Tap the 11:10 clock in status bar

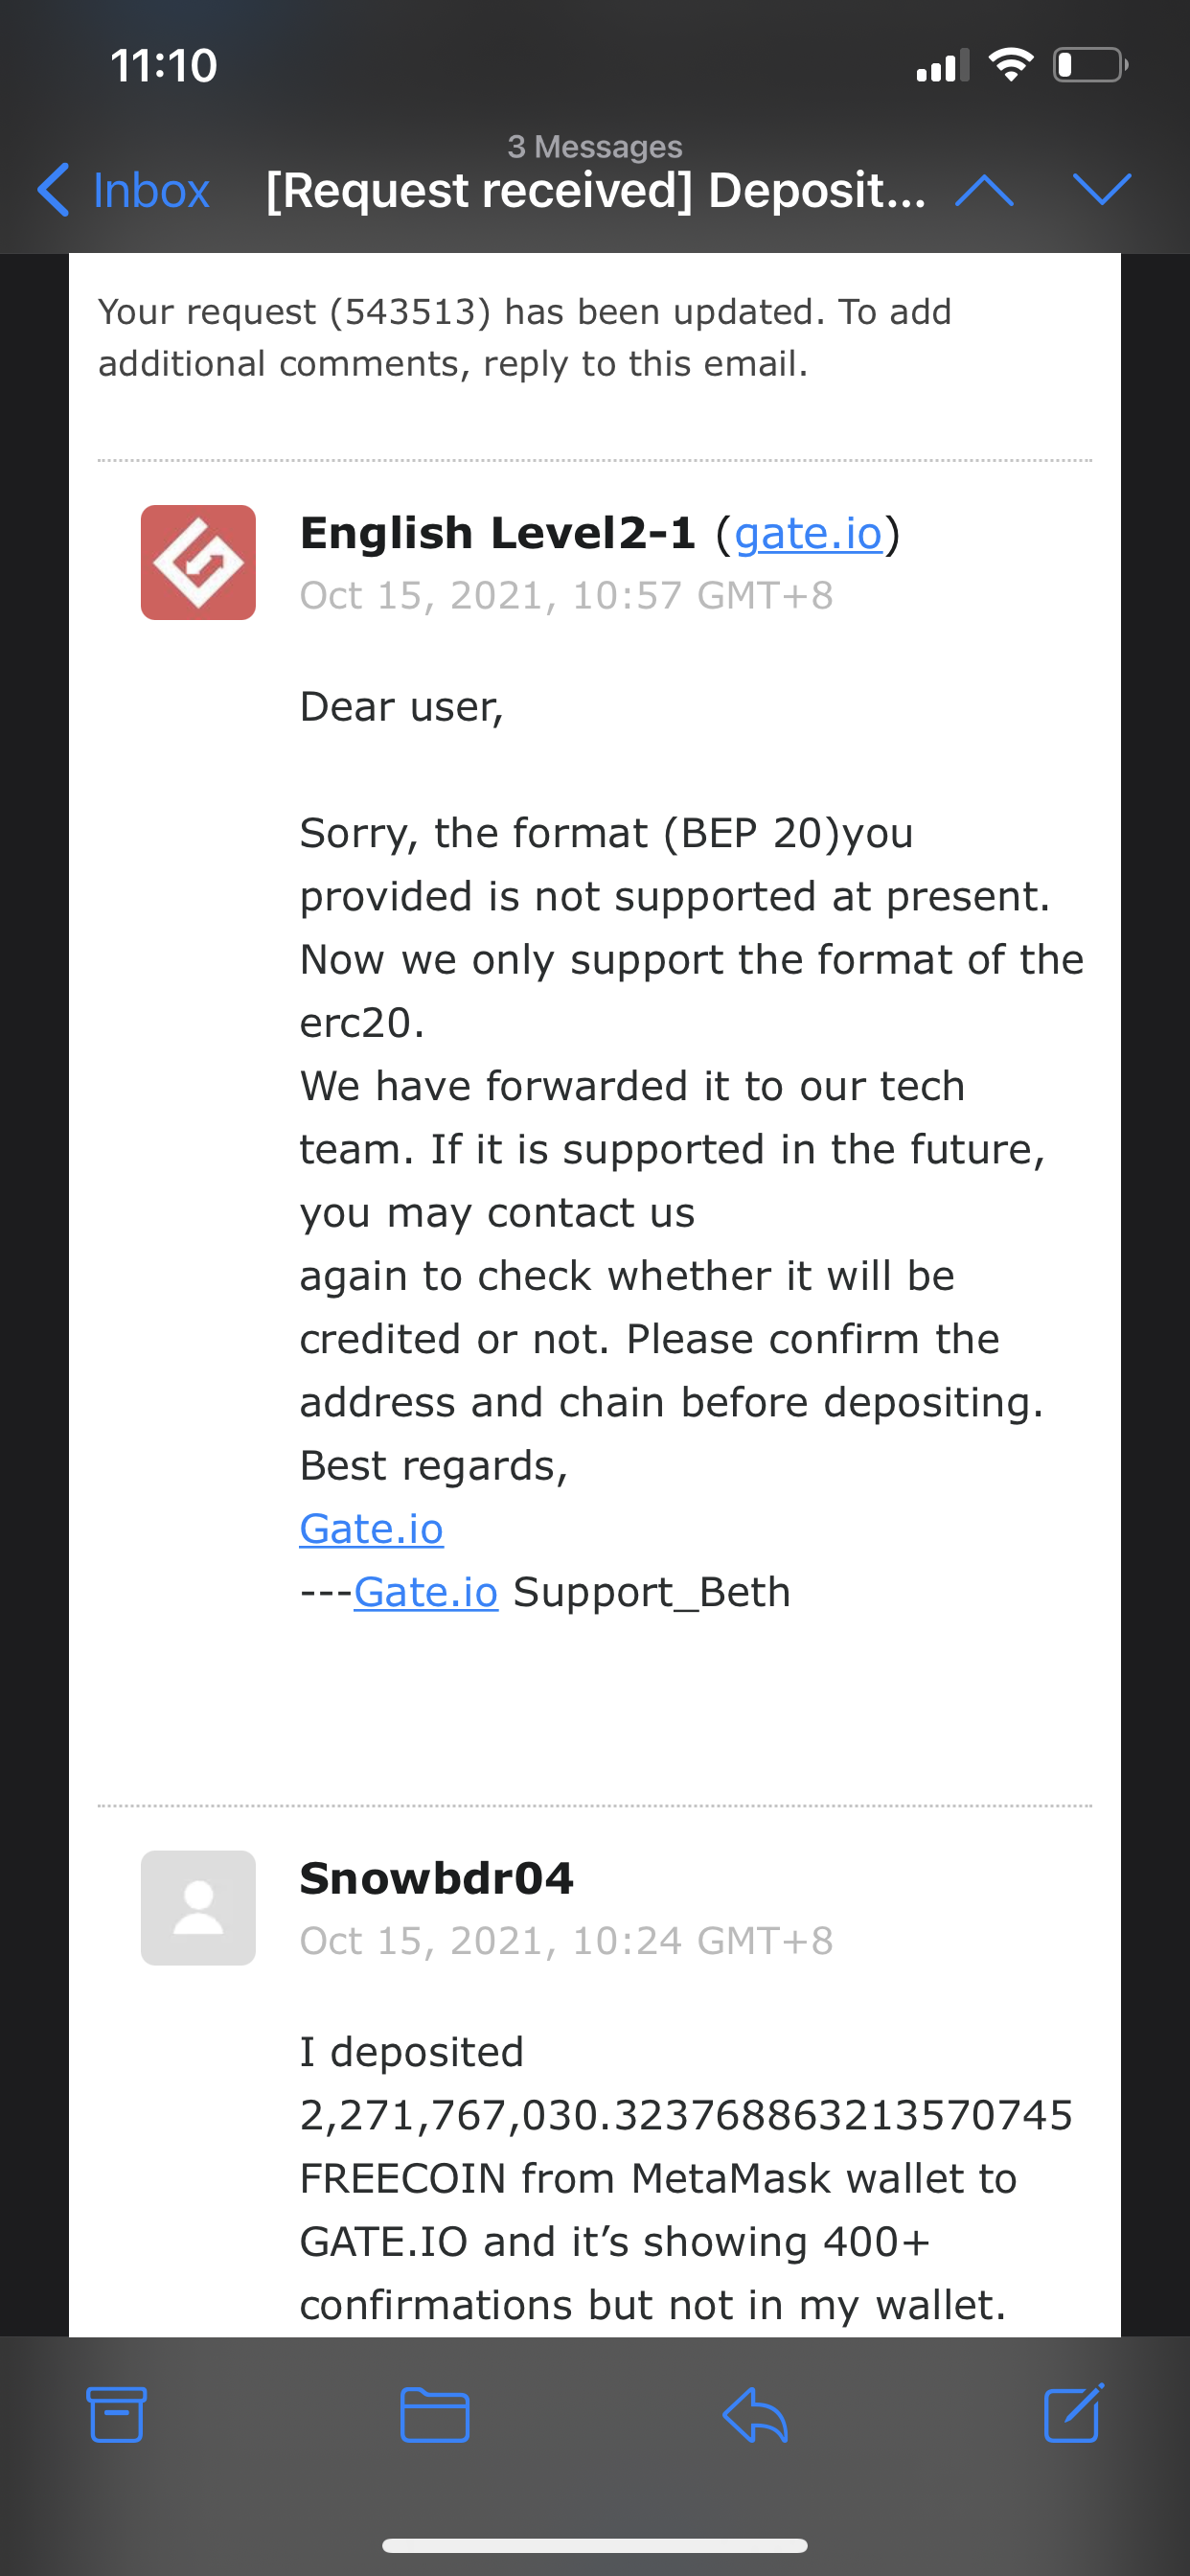point(164,66)
